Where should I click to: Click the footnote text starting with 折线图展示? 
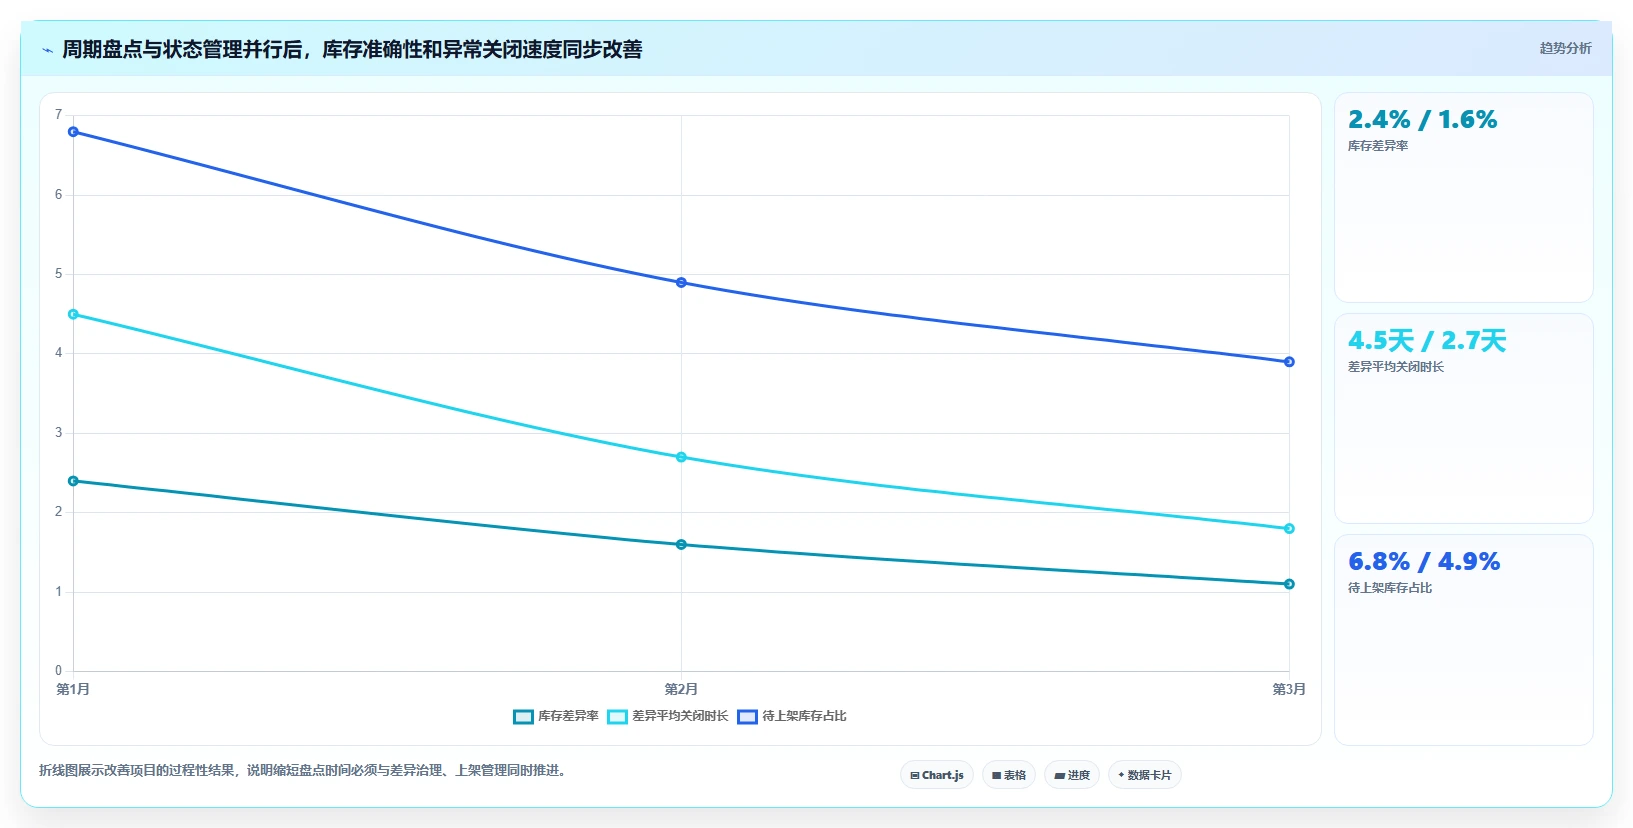click(x=305, y=770)
